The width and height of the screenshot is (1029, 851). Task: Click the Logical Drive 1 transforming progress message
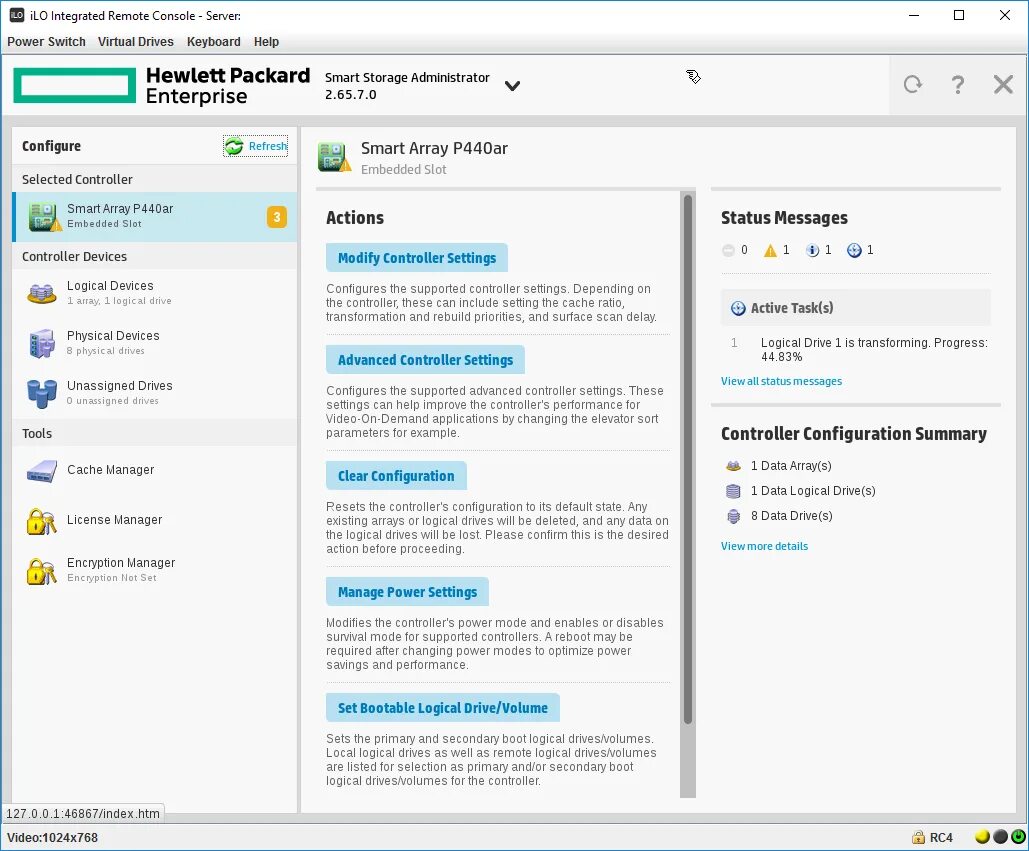tap(874, 350)
